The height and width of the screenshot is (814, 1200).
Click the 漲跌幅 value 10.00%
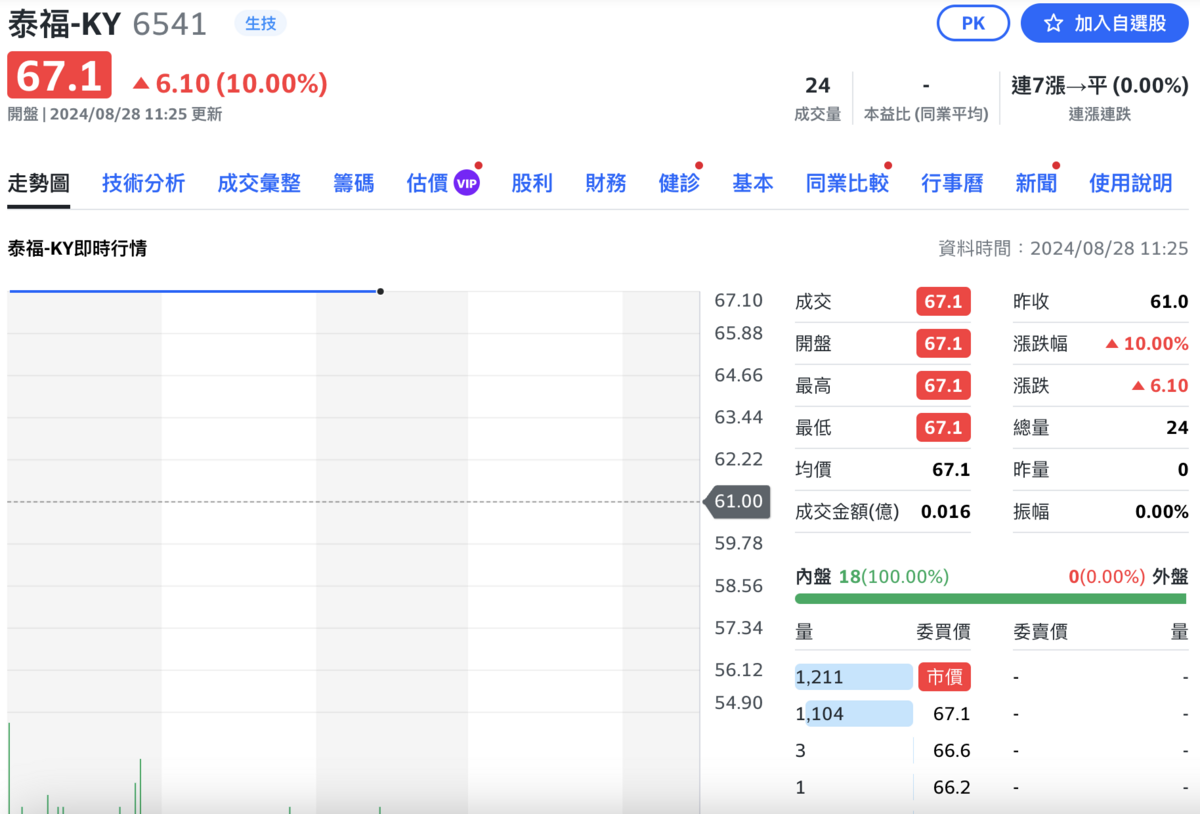click(1147, 344)
